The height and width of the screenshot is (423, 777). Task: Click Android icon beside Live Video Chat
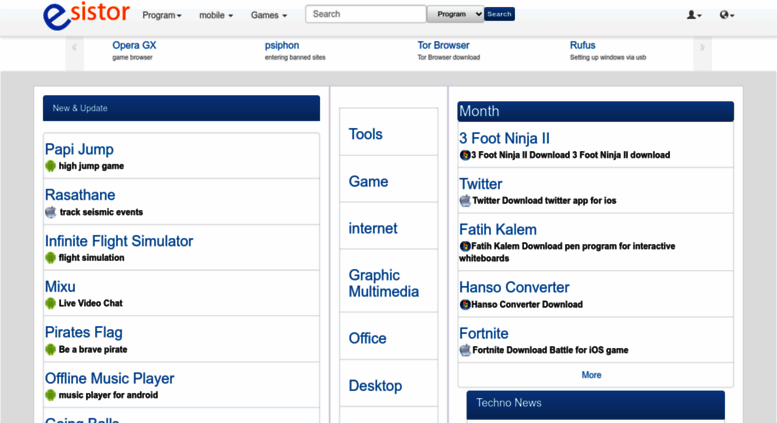point(51,303)
